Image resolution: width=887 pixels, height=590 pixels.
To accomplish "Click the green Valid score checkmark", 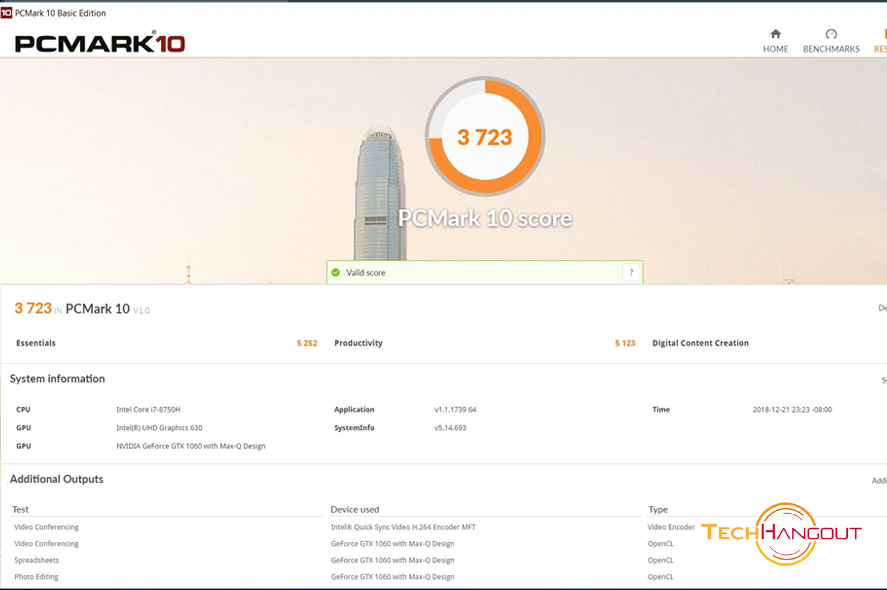I will (335, 272).
